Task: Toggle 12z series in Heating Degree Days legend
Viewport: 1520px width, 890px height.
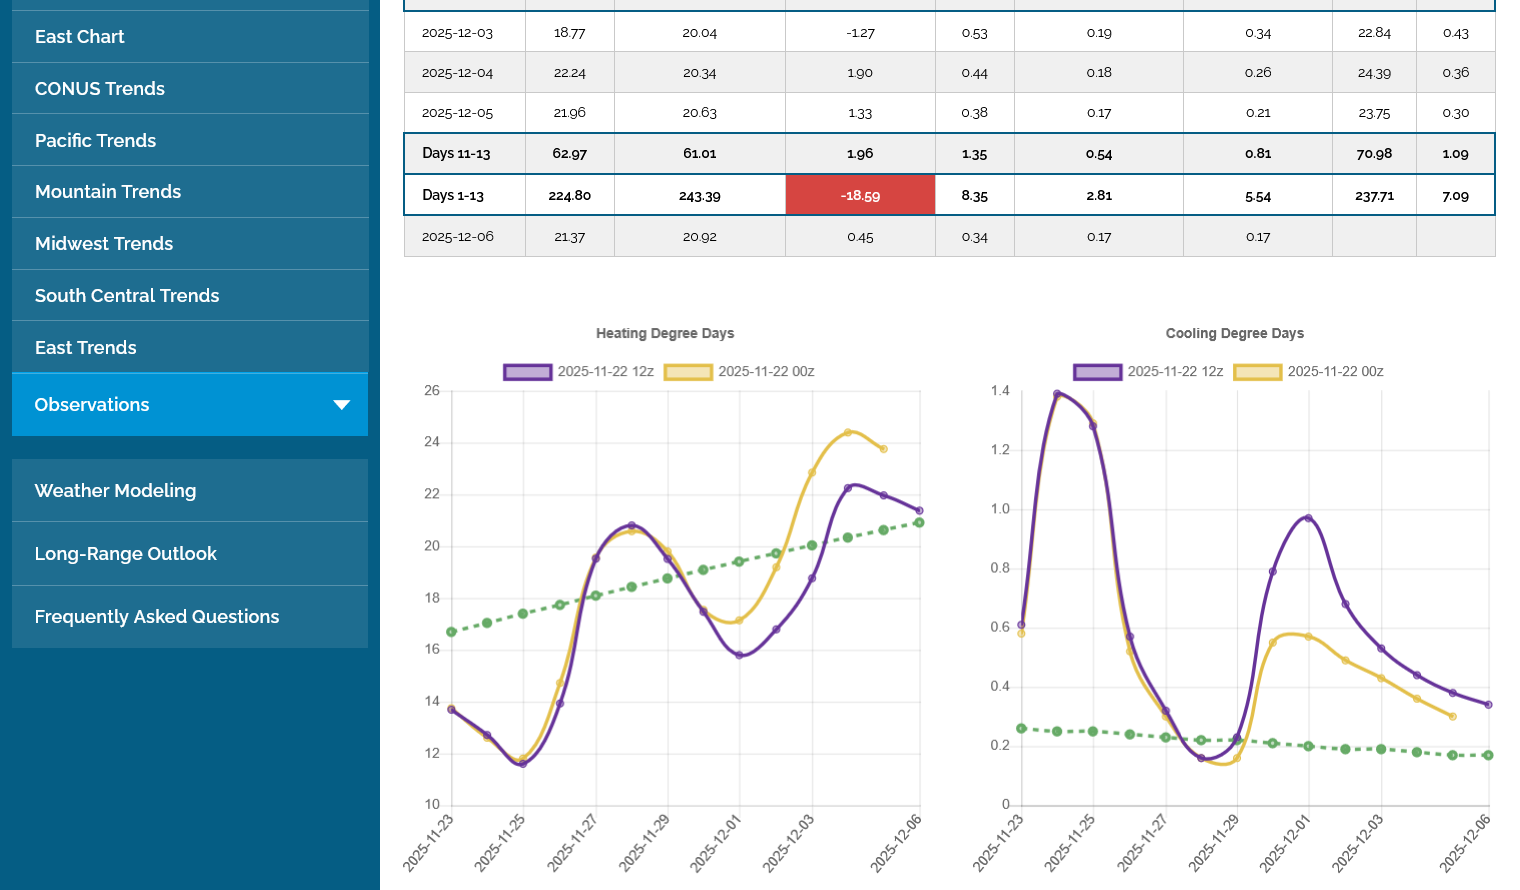Action: 578,372
